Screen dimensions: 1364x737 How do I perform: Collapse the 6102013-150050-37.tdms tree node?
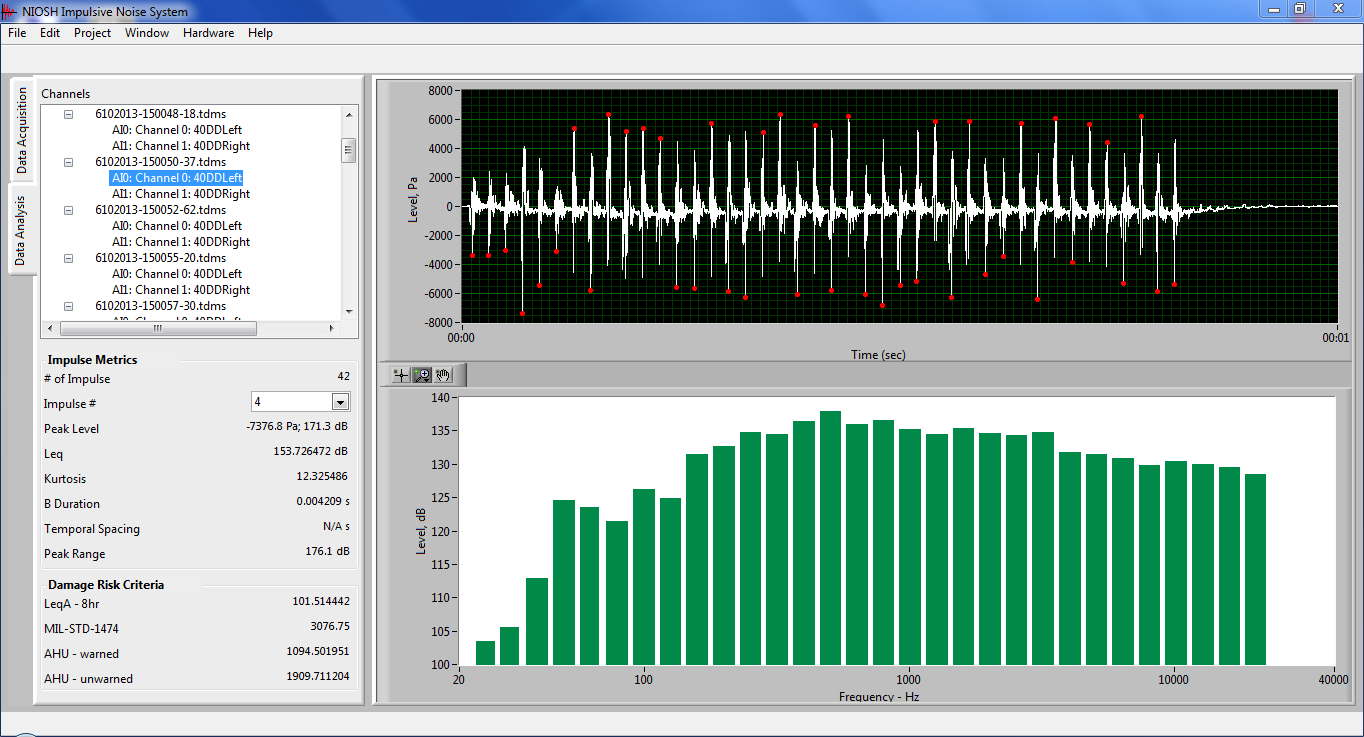coord(67,161)
